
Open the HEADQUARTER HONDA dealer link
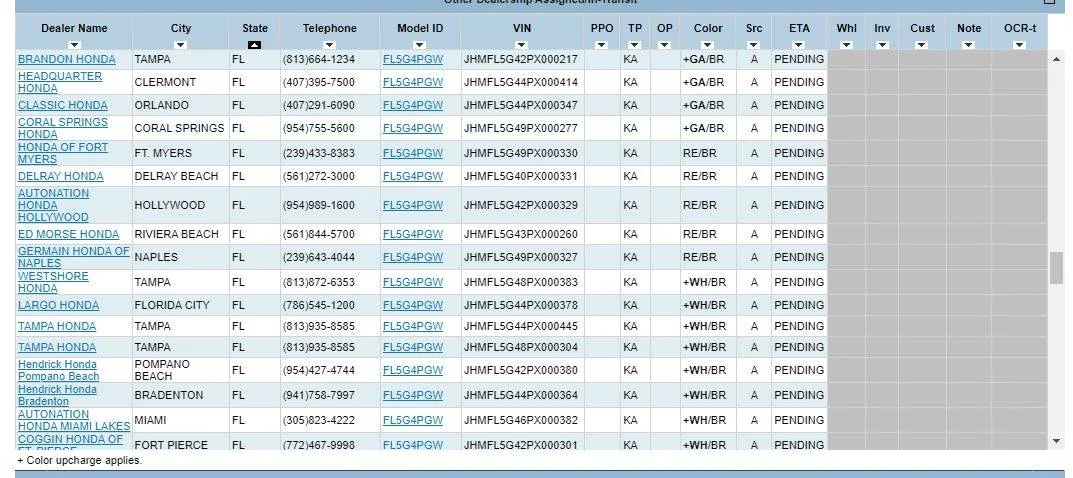click(x=60, y=82)
